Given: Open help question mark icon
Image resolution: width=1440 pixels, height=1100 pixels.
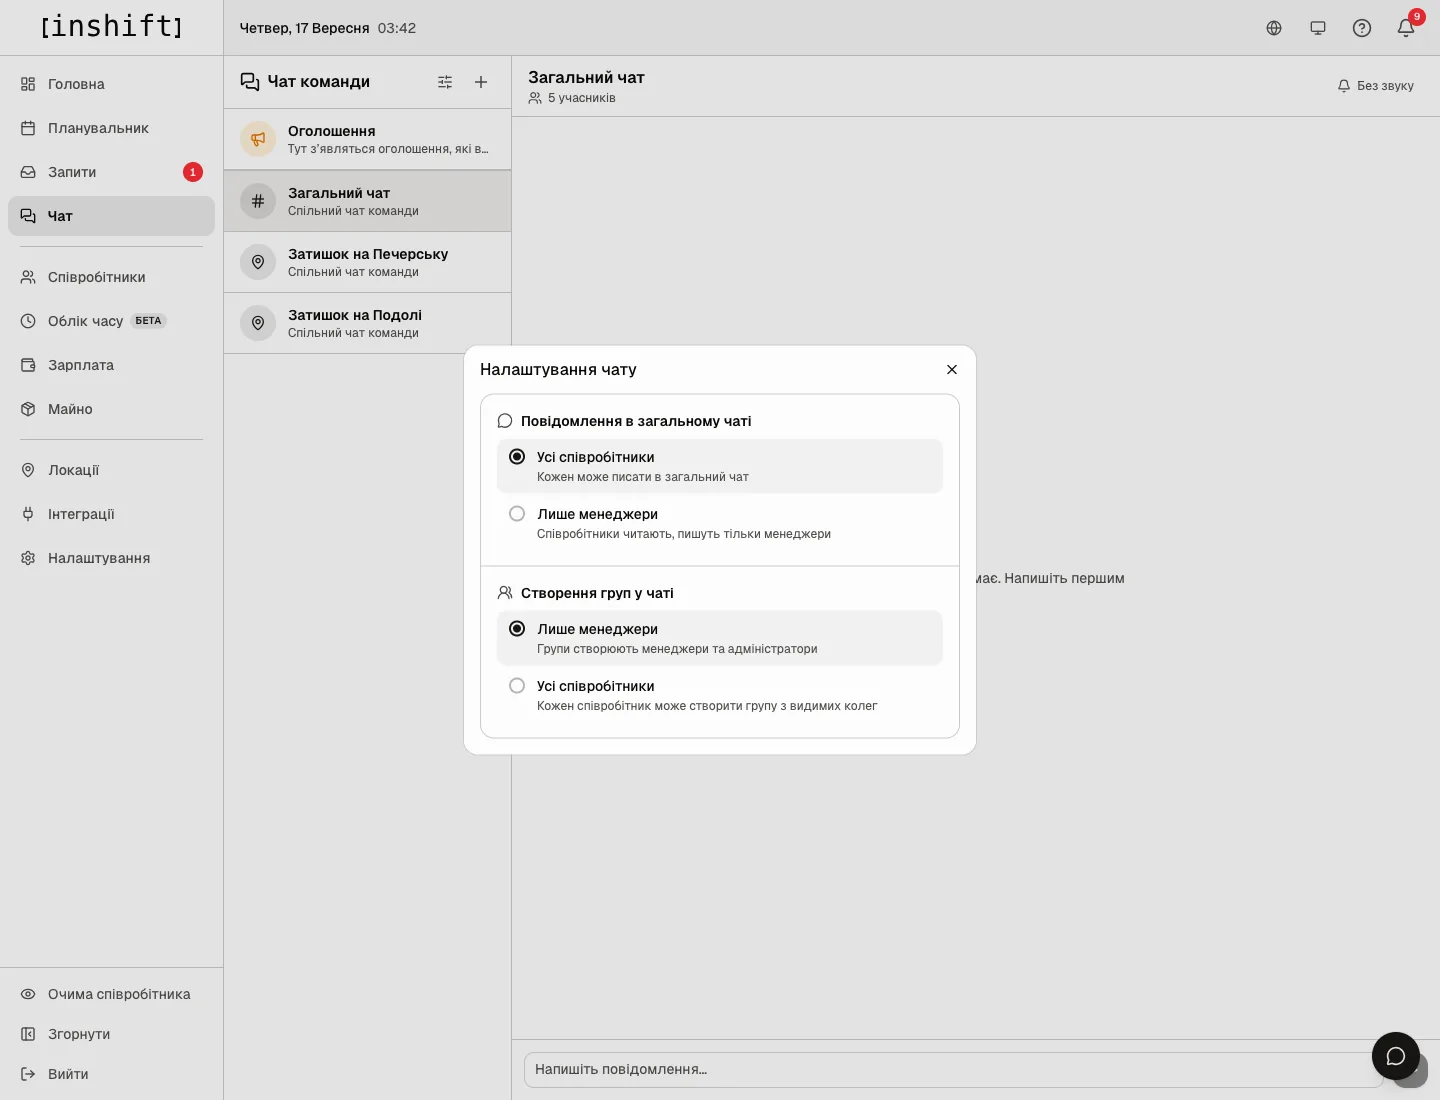Looking at the screenshot, I should pos(1362,28).
